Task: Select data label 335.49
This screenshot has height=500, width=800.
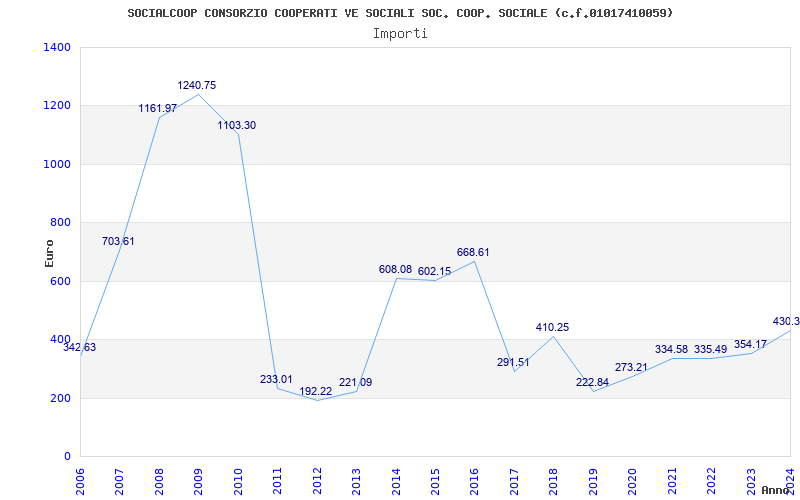Action: coord(710,349)
